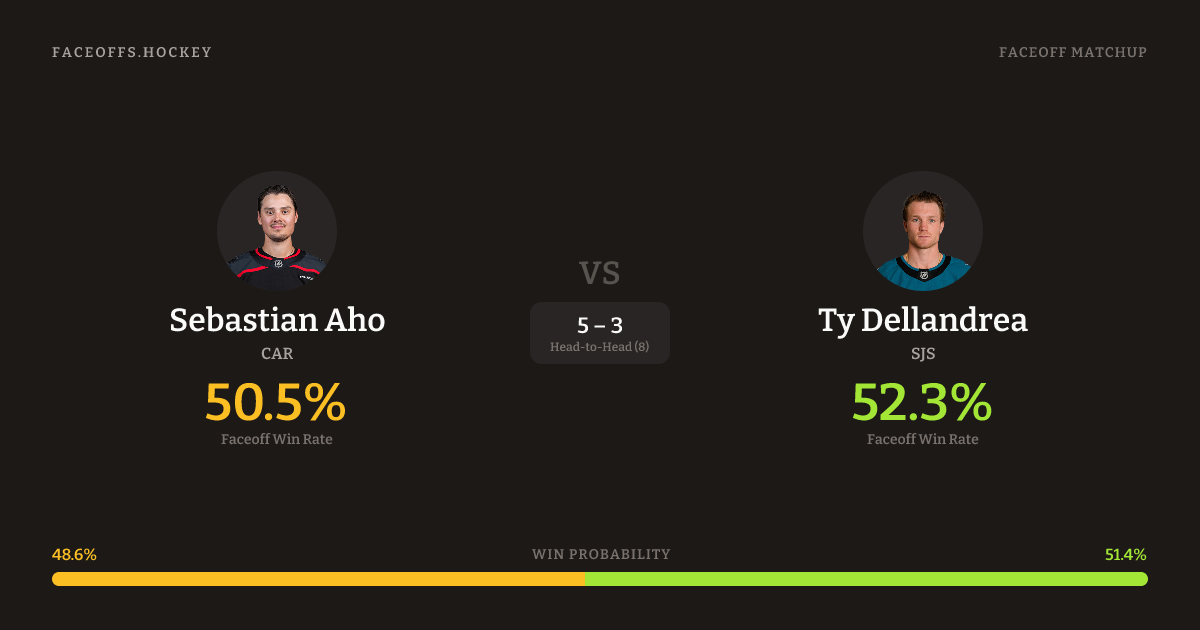
Task: Click the VS text in the center
Action: tap(600, 272)
